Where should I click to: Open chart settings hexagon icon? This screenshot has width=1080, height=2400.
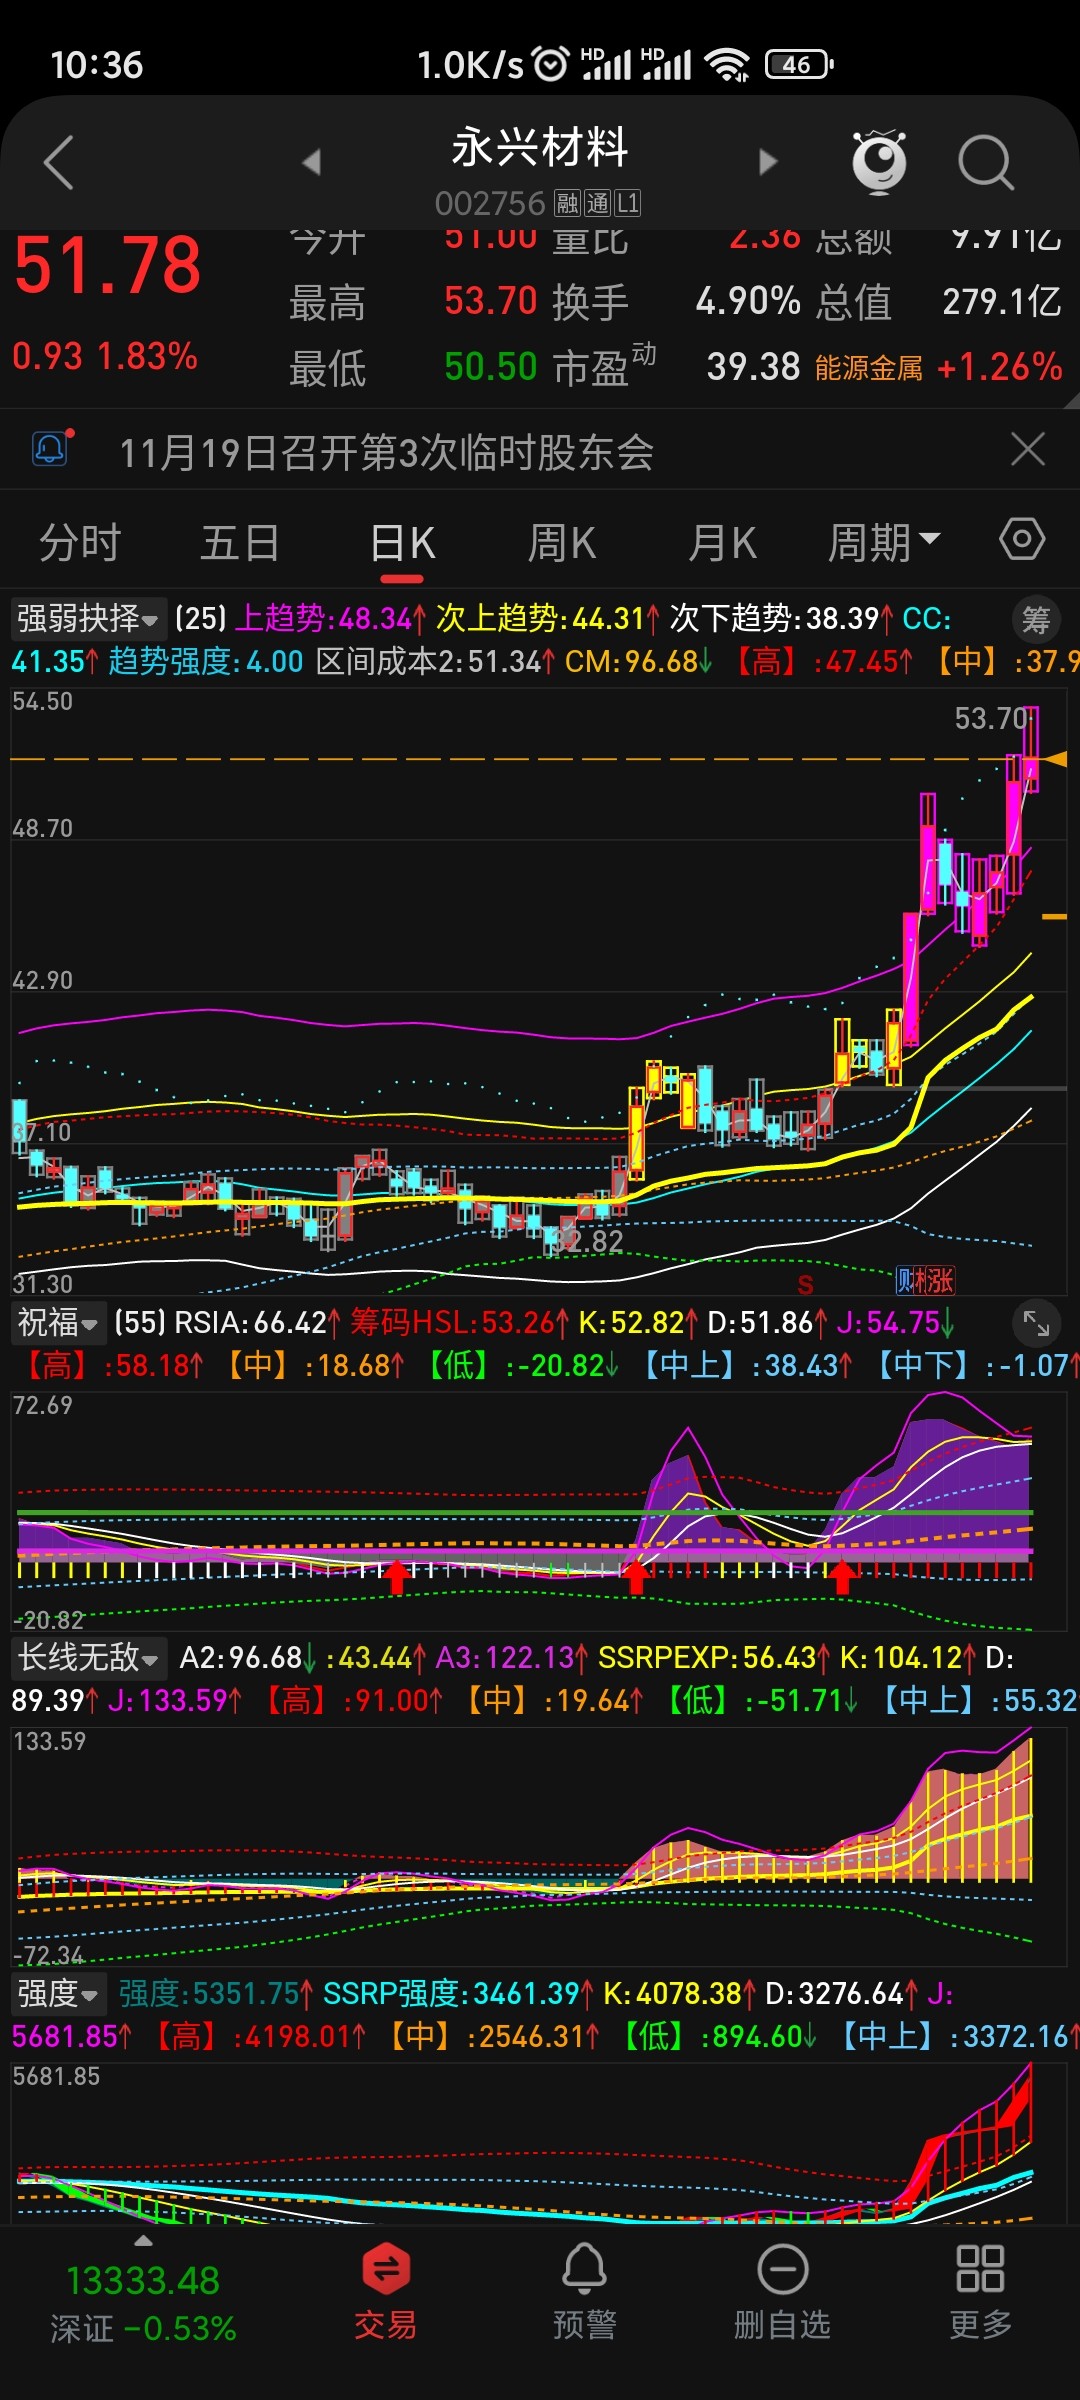[1022, 539]
